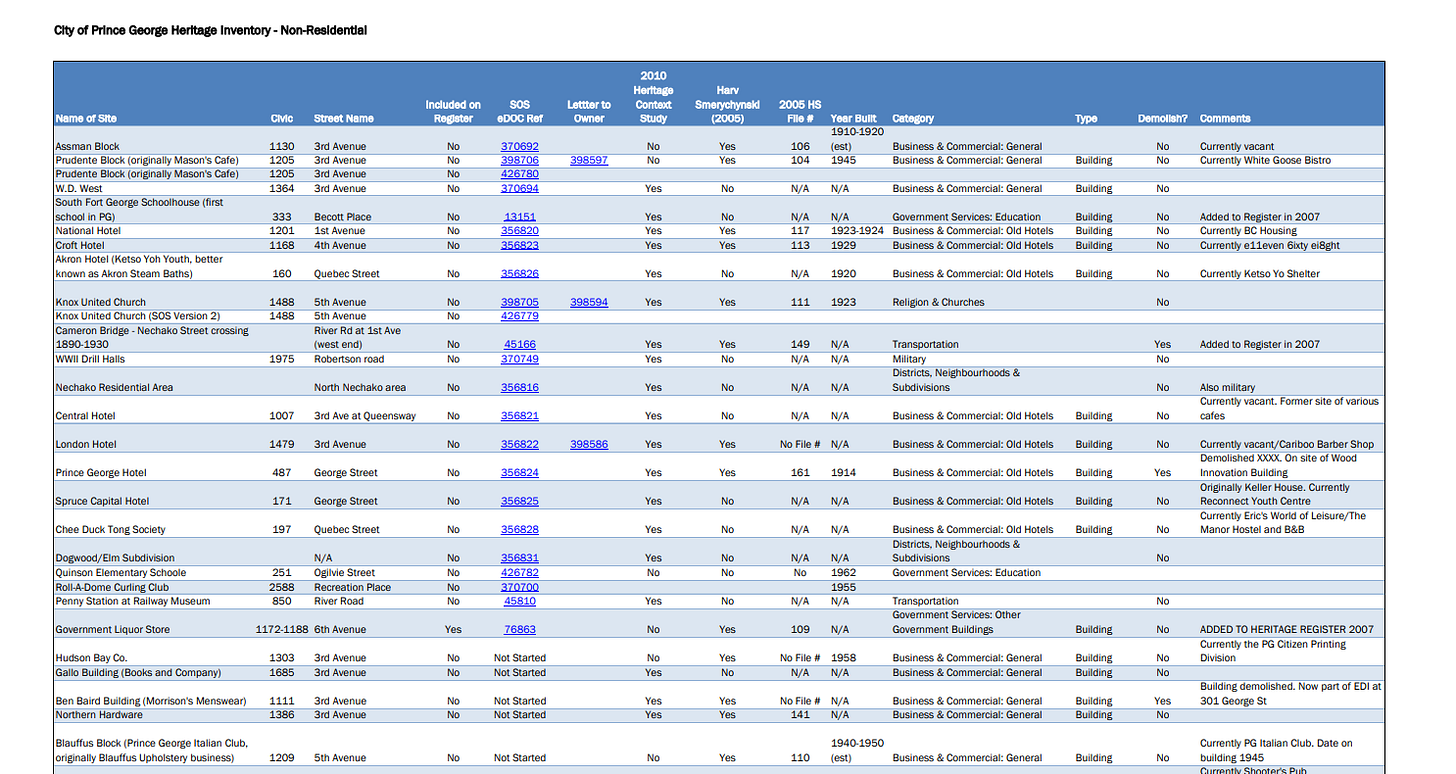The image size is (1456, 774).
Task: Open letter to owner link 398594
Action: (x=589, y=302)
